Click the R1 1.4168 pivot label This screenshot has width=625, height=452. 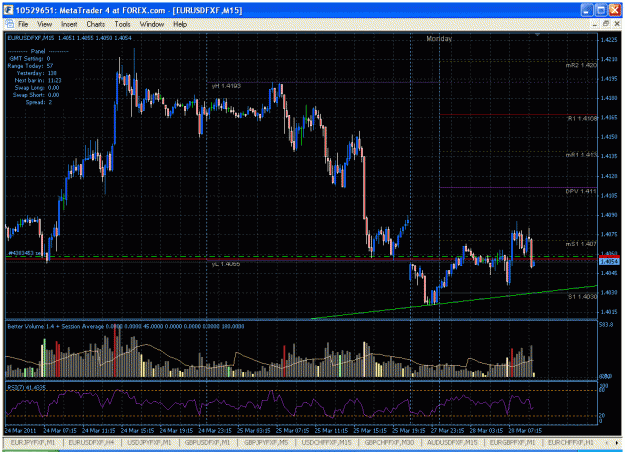coord(582,118)
